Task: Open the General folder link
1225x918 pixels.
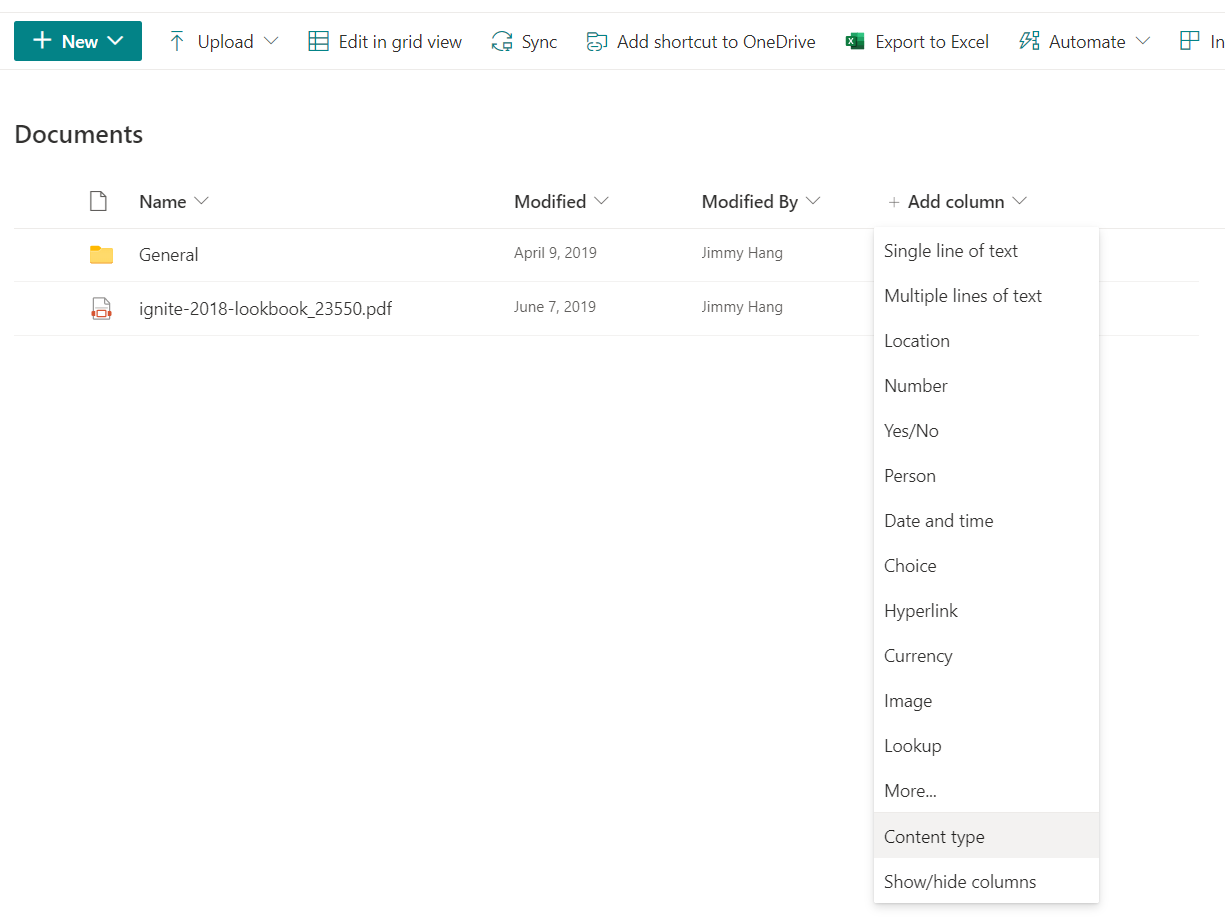Action: [169, 255]
